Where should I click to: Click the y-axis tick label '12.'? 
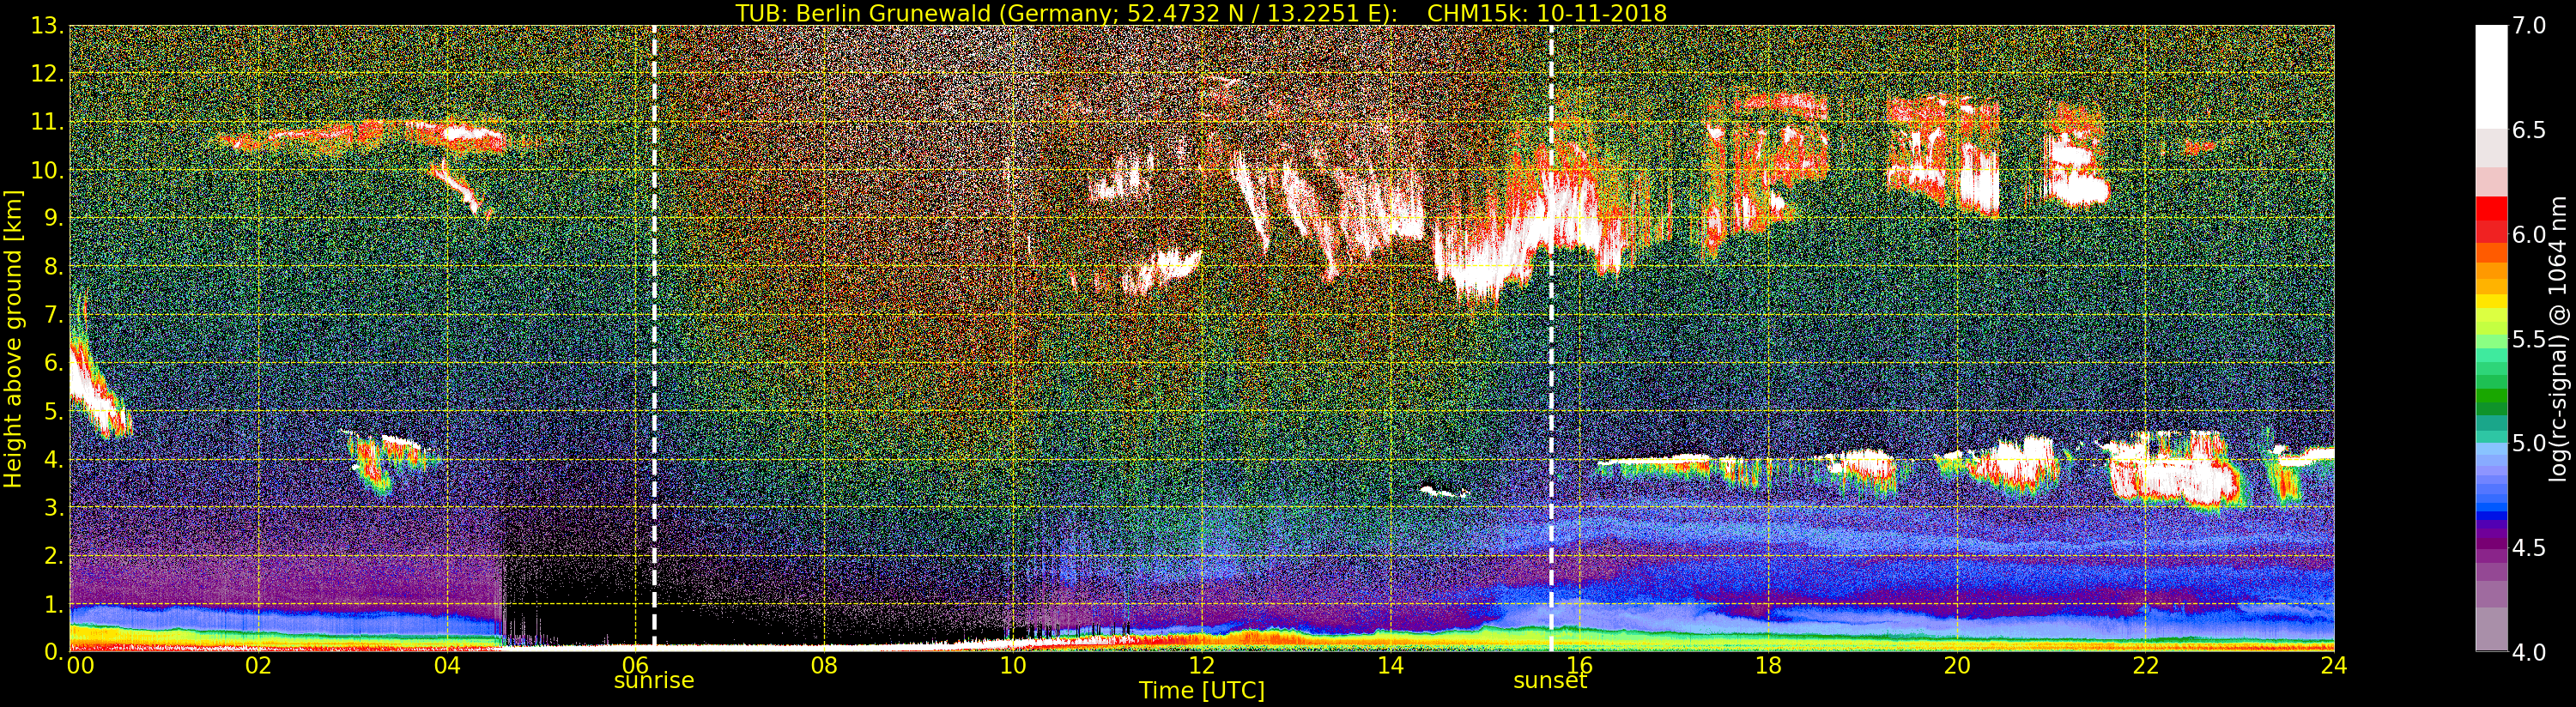click(48, 74)
